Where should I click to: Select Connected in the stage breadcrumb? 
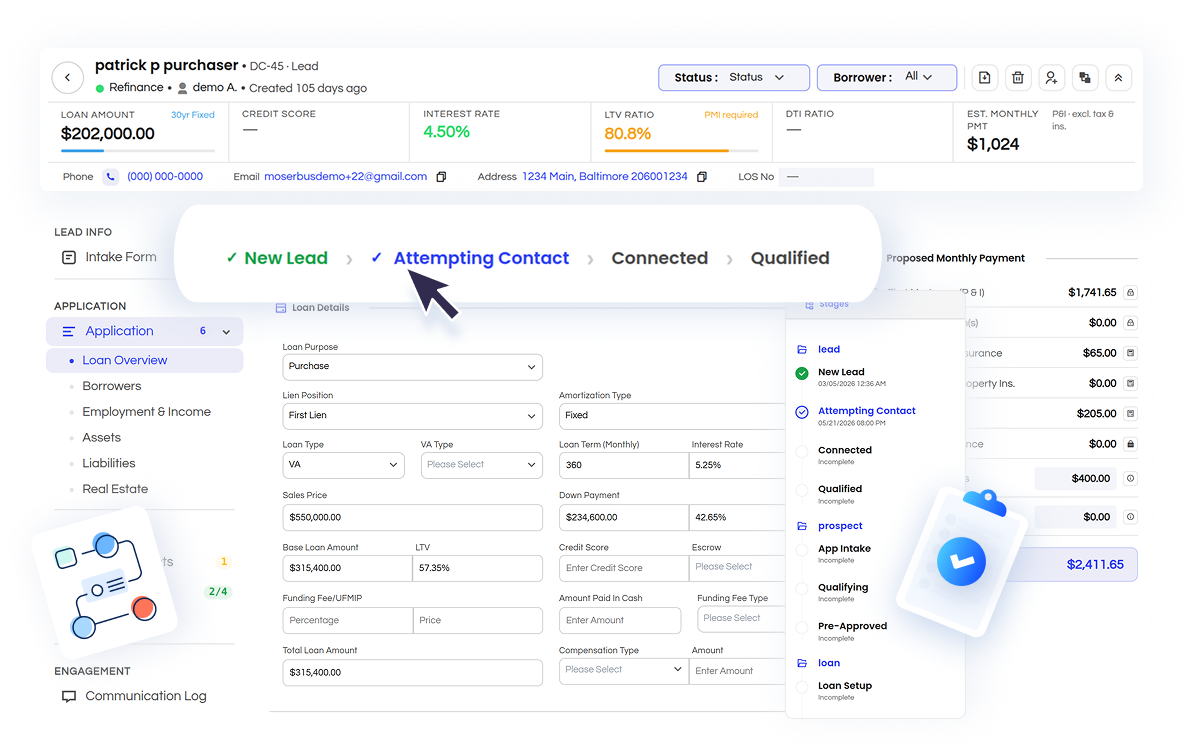click(x=659, y=258)
